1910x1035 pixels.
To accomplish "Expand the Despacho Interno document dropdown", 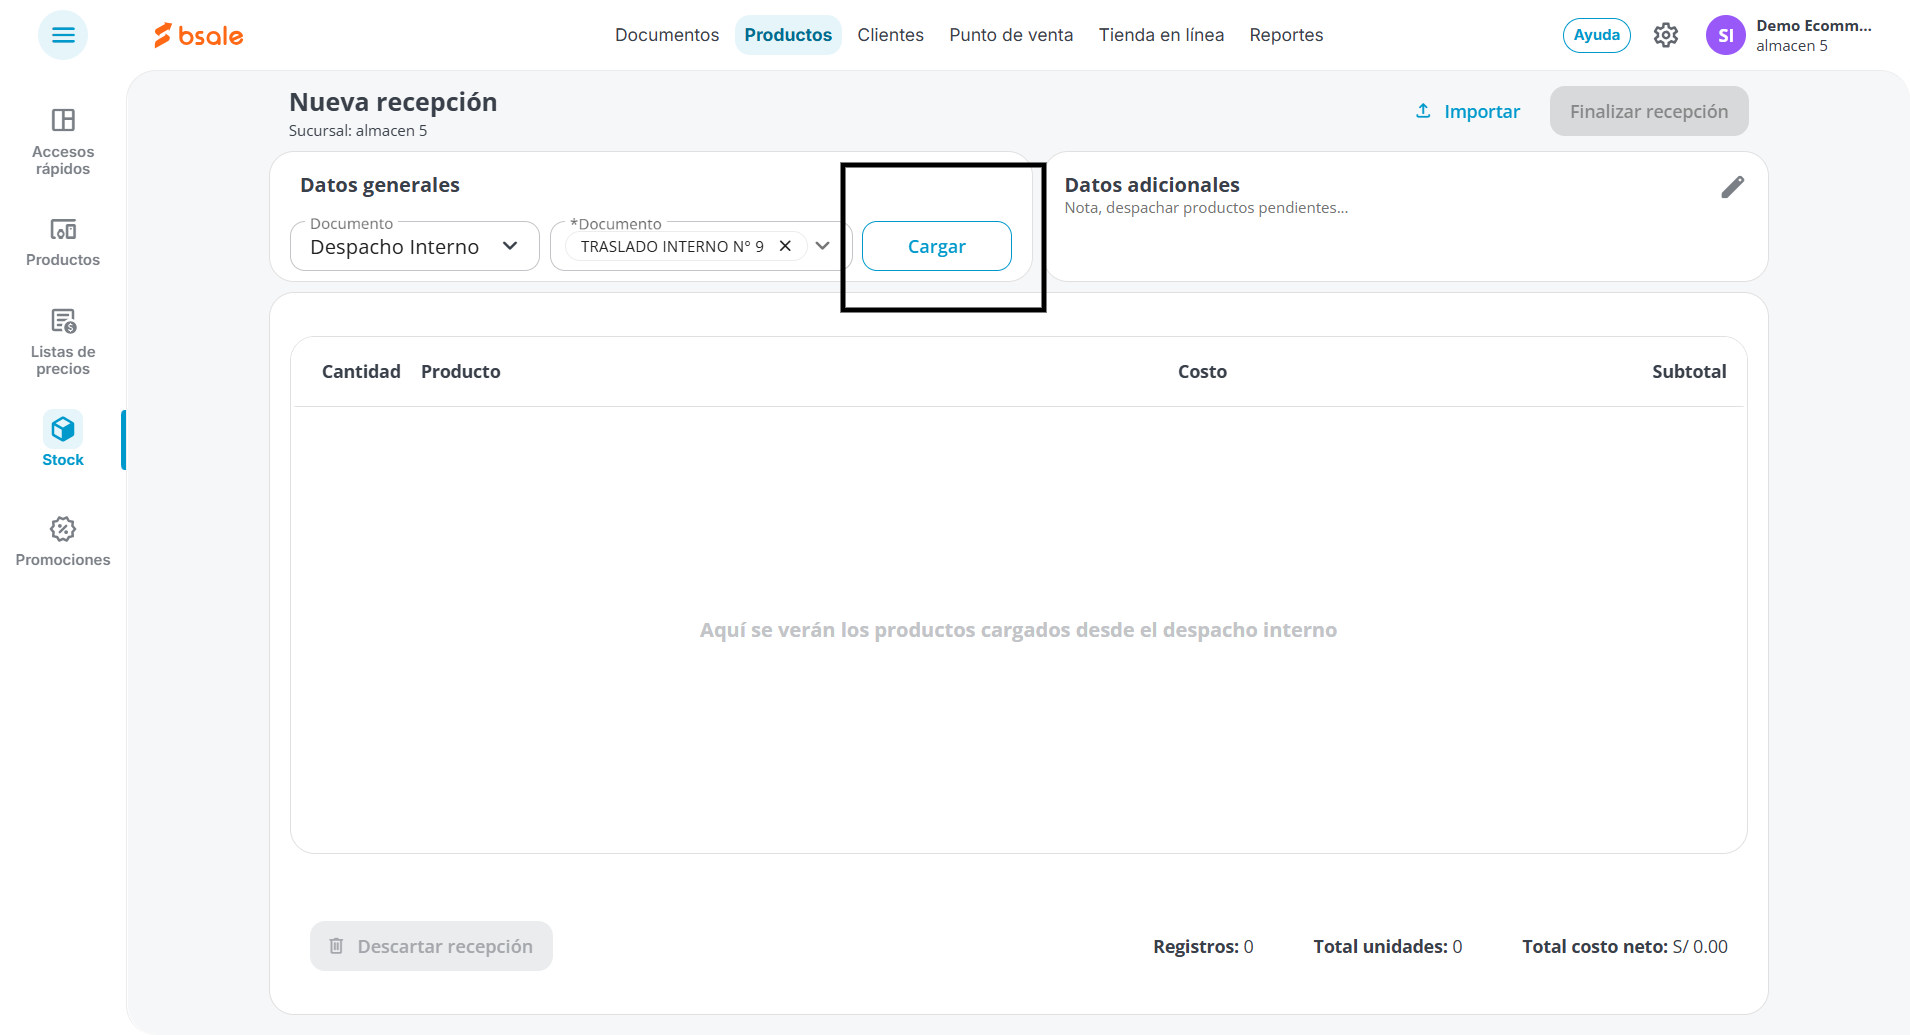I will click(x=415, y=246).
